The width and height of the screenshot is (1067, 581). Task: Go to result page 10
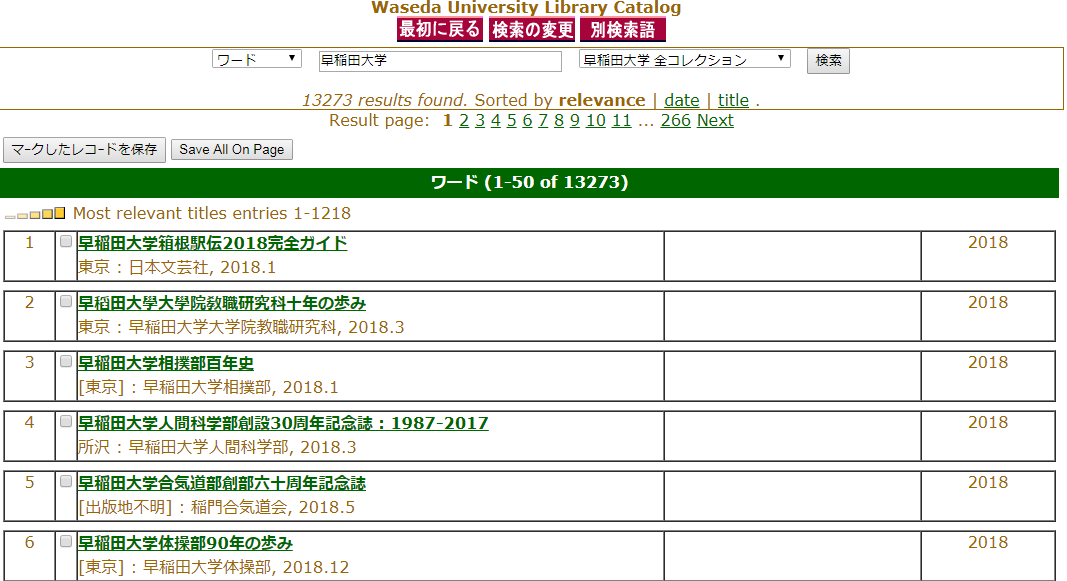[595, 120]
